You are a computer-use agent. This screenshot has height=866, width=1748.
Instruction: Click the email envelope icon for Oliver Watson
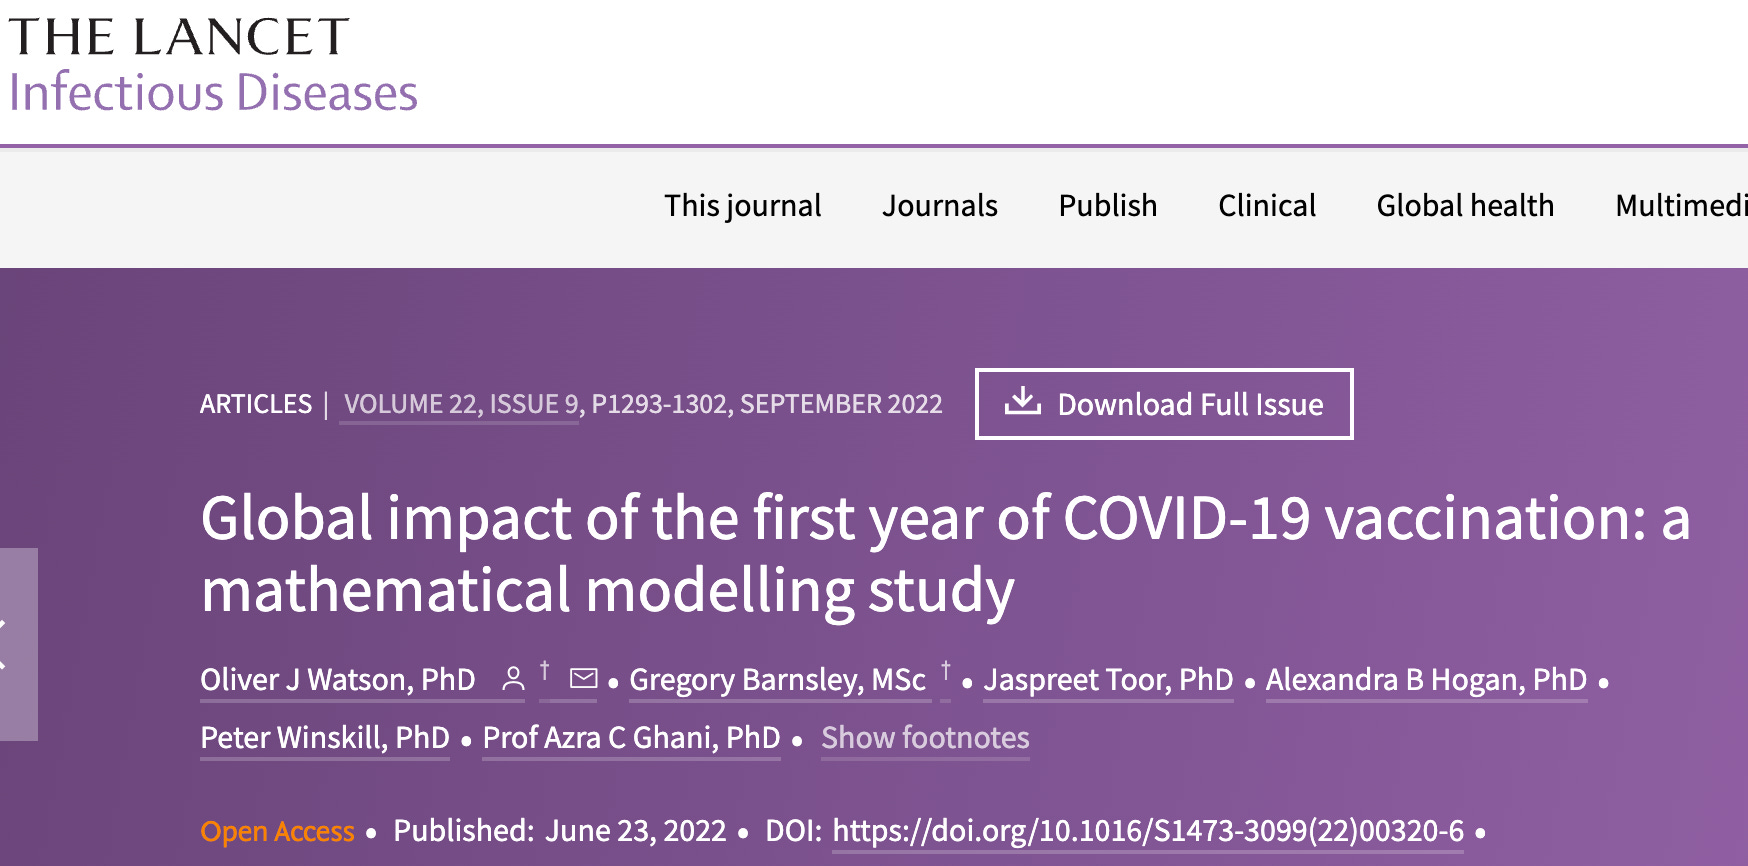[x=583, y=680]
